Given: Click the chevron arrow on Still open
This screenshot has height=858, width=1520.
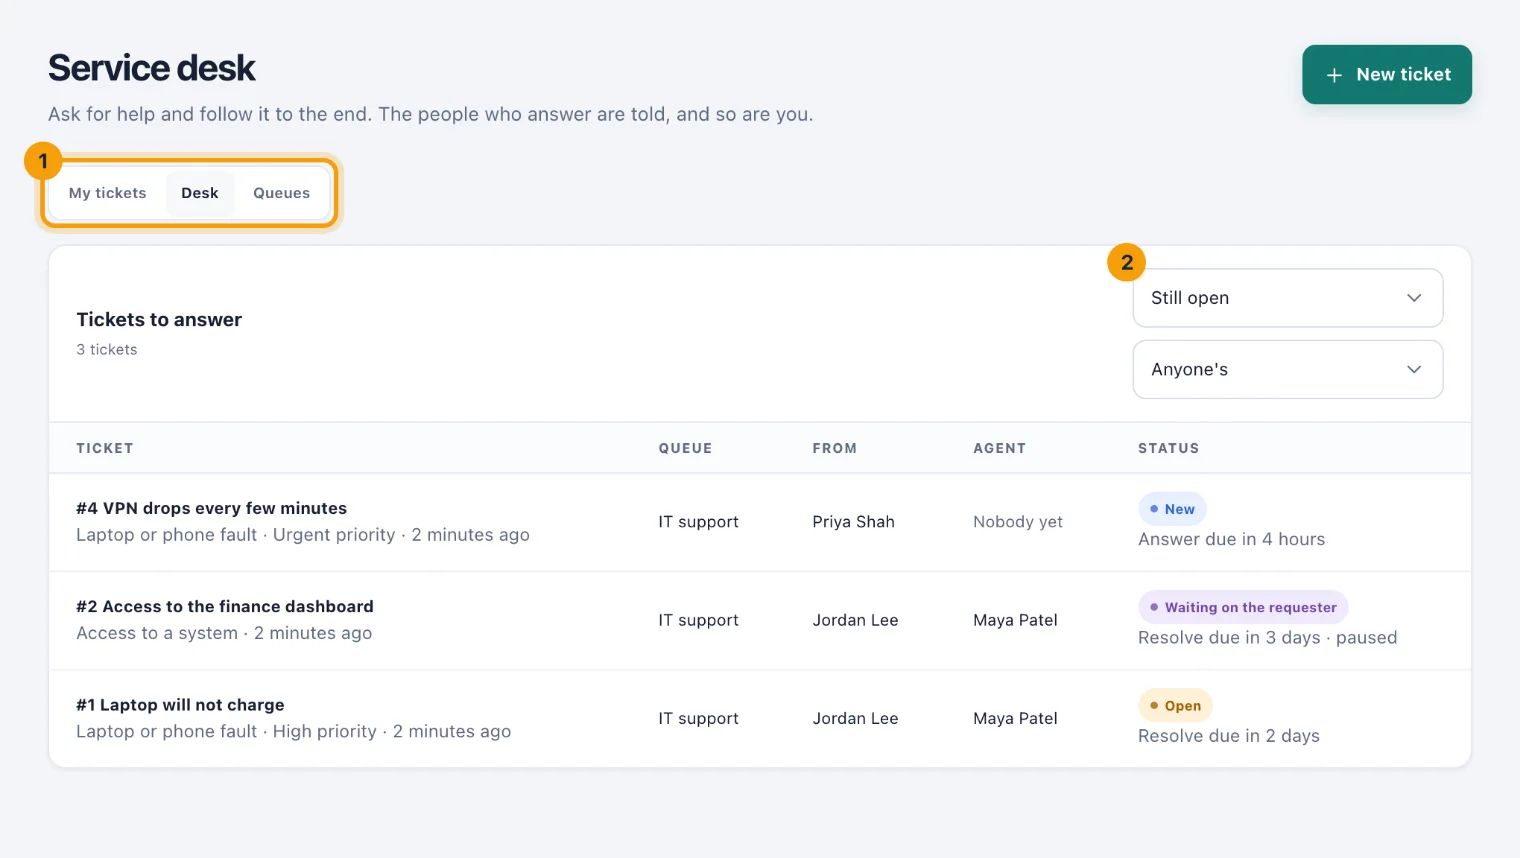Looking at the screenshot, I should 1414,298.
